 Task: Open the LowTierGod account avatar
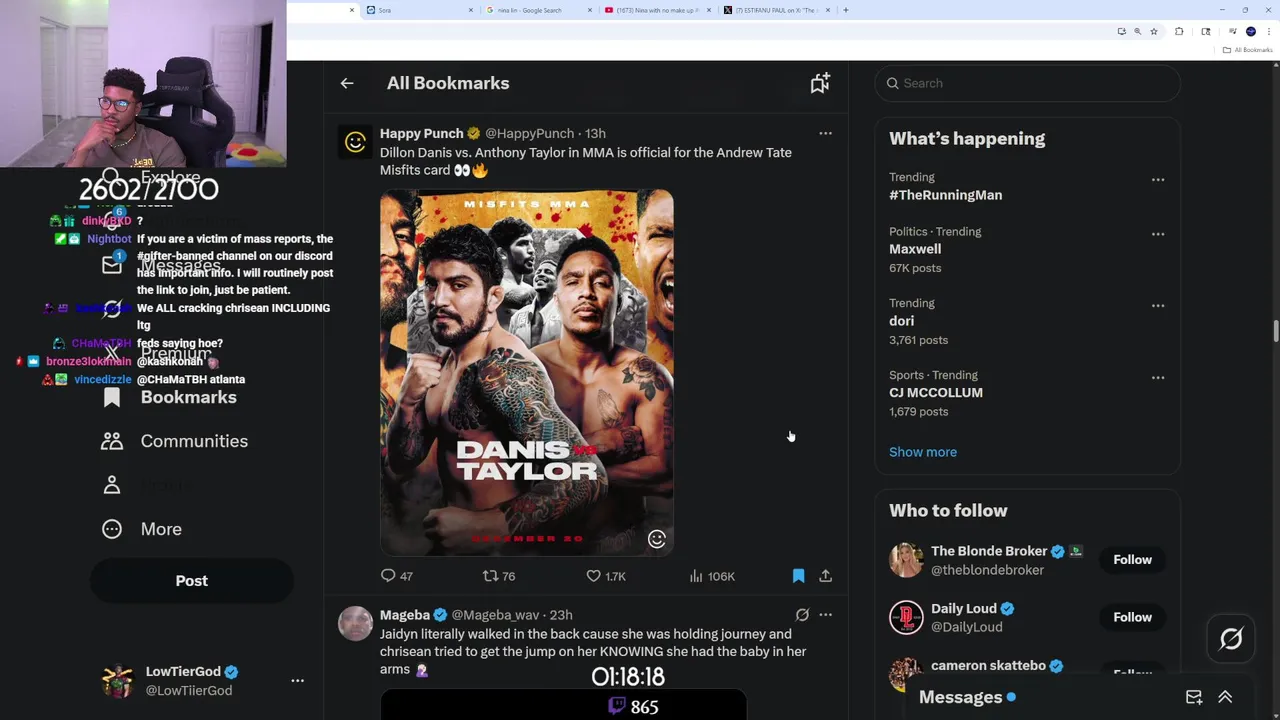click(x=117, y=680)
